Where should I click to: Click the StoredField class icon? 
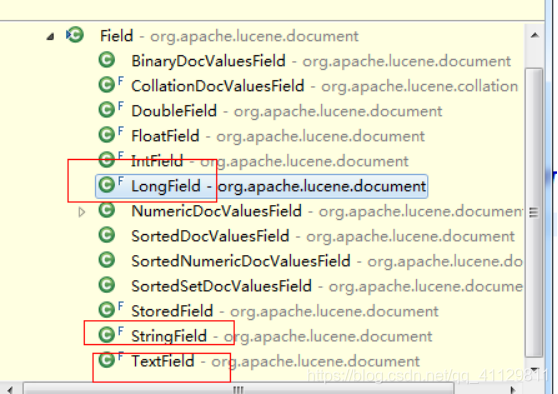click(x=107, y=310)
